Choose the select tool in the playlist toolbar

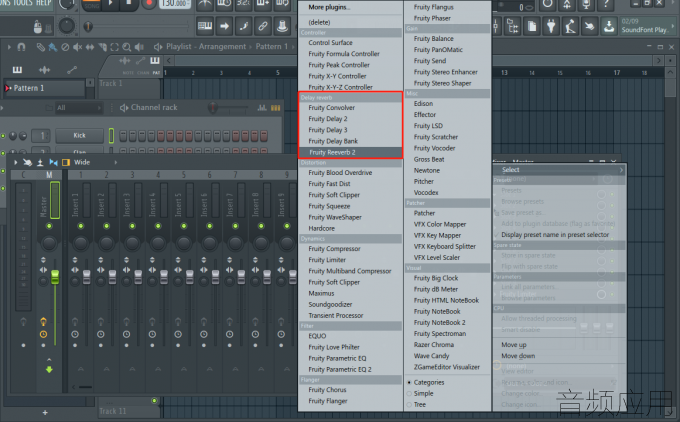[114, 47]
